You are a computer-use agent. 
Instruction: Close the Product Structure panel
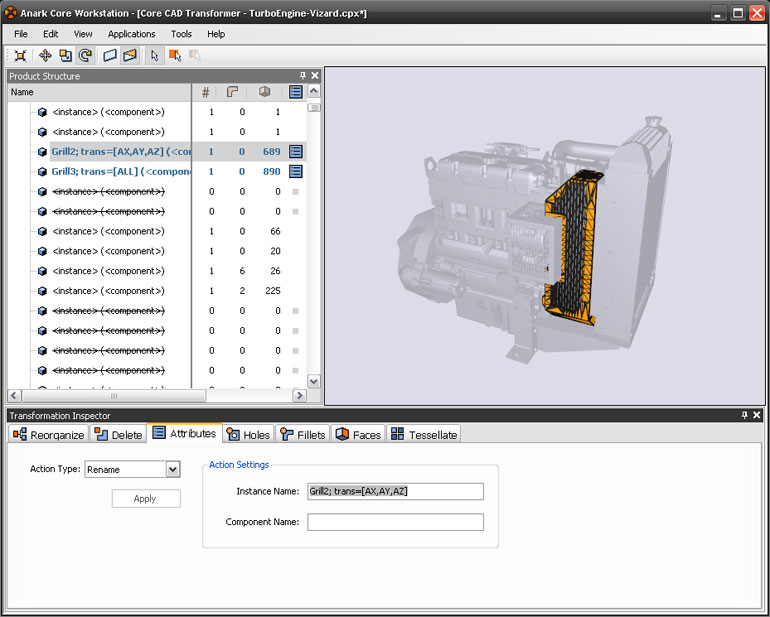pyautogui.click(x=315, y=76)
